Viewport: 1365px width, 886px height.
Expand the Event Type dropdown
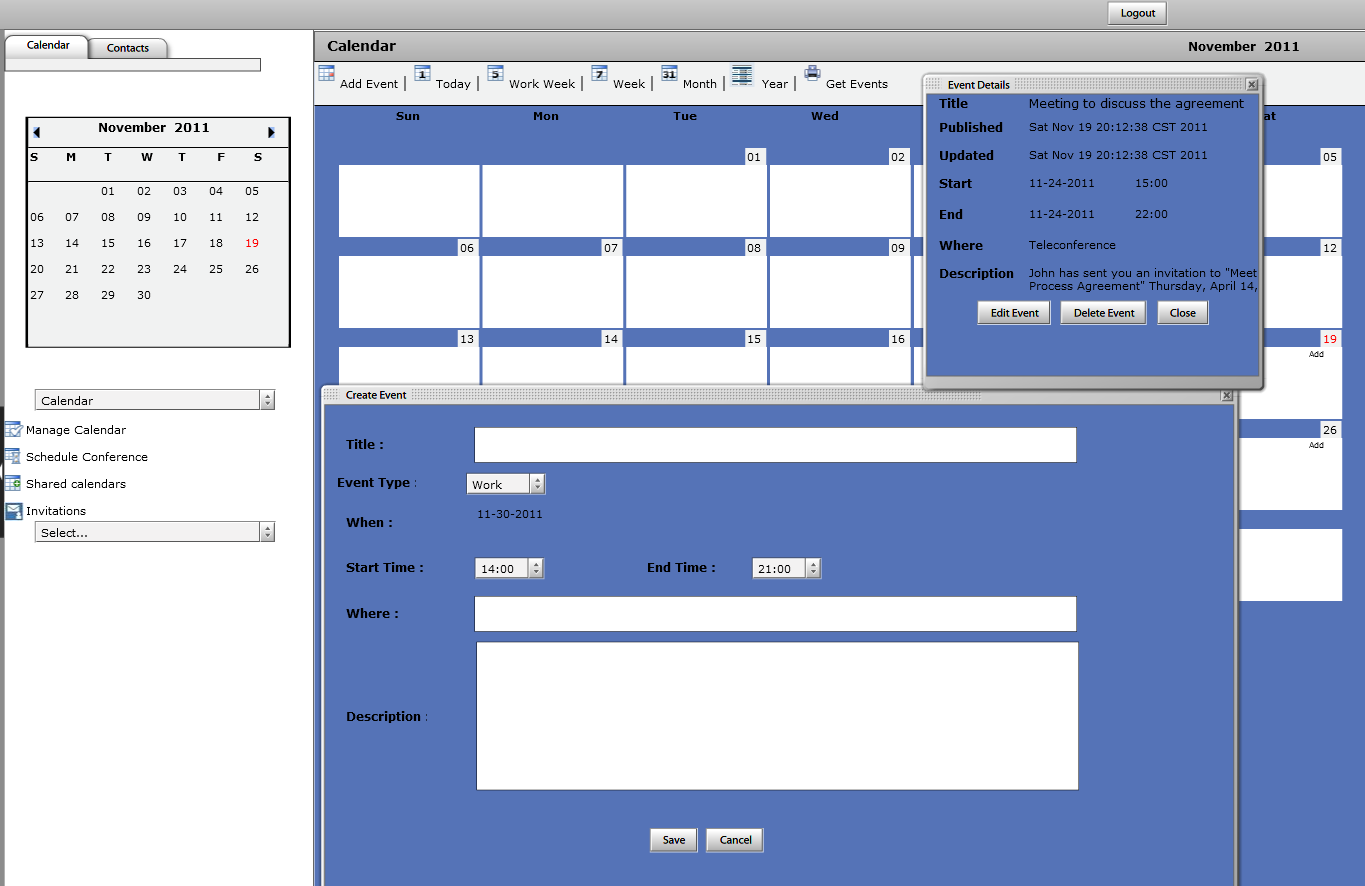(x=537, y=485)
